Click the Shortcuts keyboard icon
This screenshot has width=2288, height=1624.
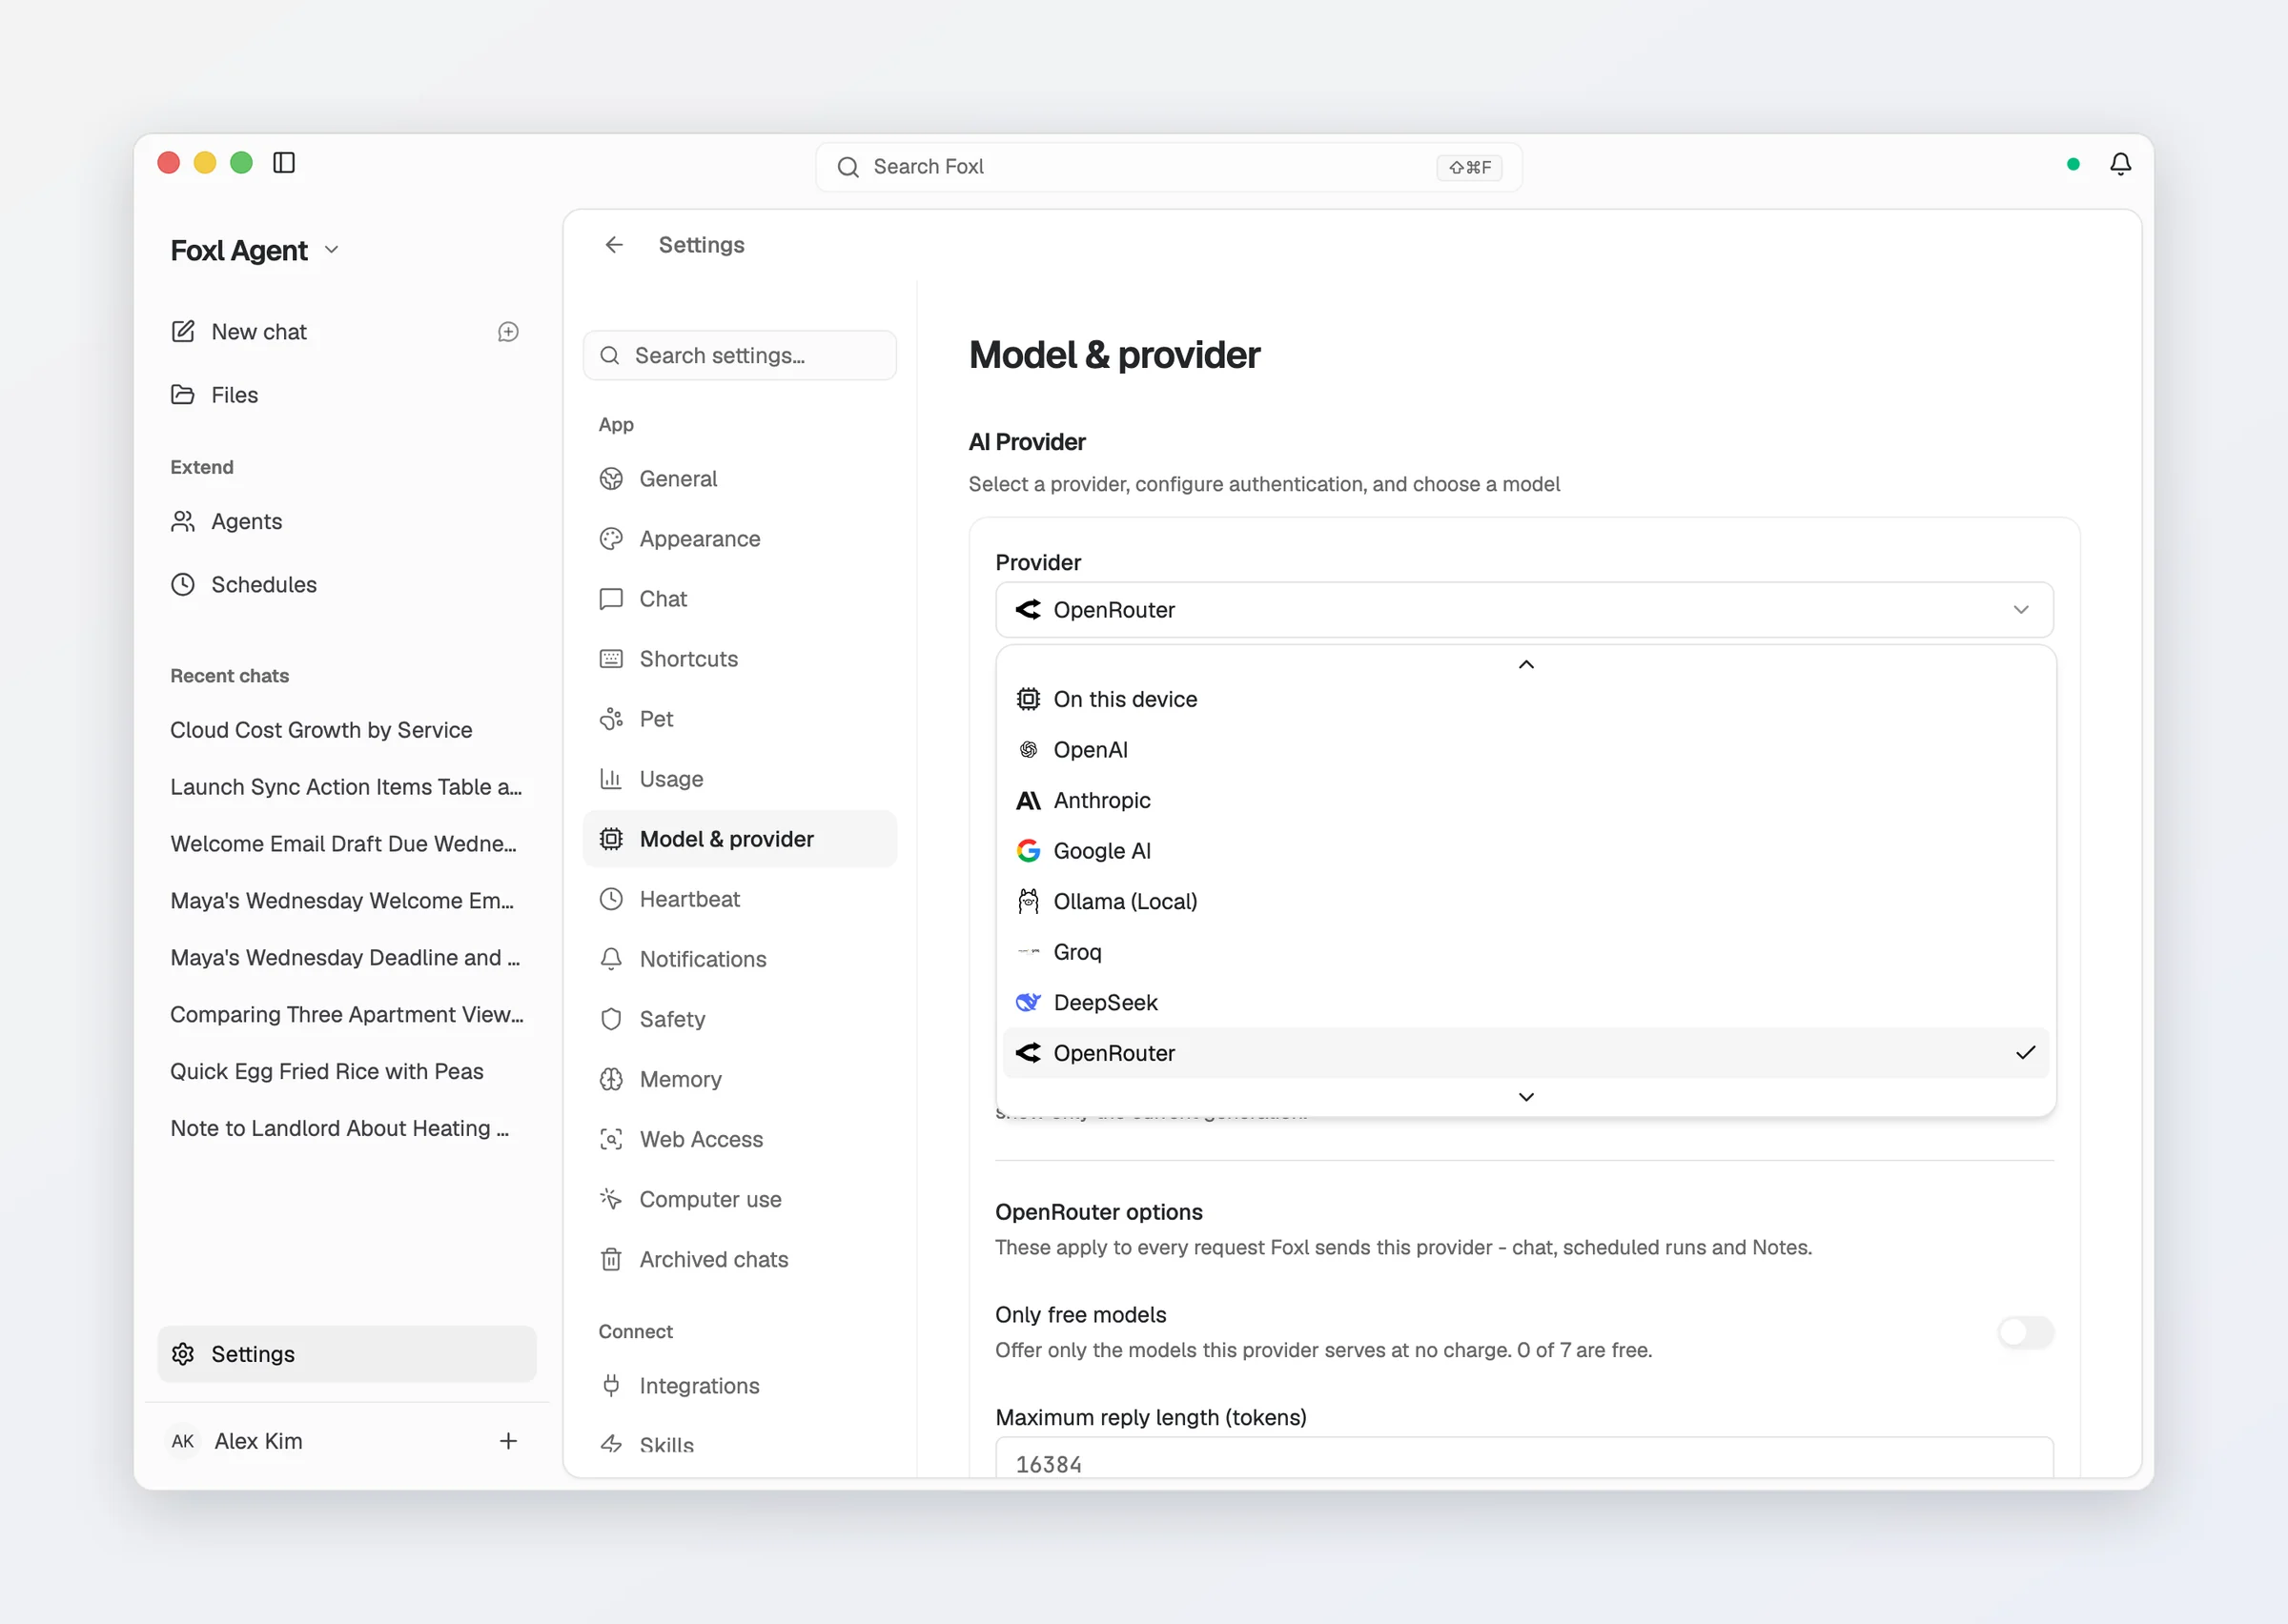coord(611,659)
